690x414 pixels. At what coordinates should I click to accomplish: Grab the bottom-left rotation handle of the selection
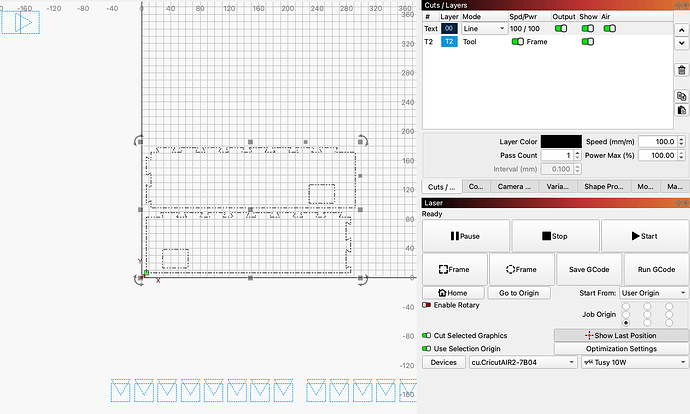pos(139,279)
